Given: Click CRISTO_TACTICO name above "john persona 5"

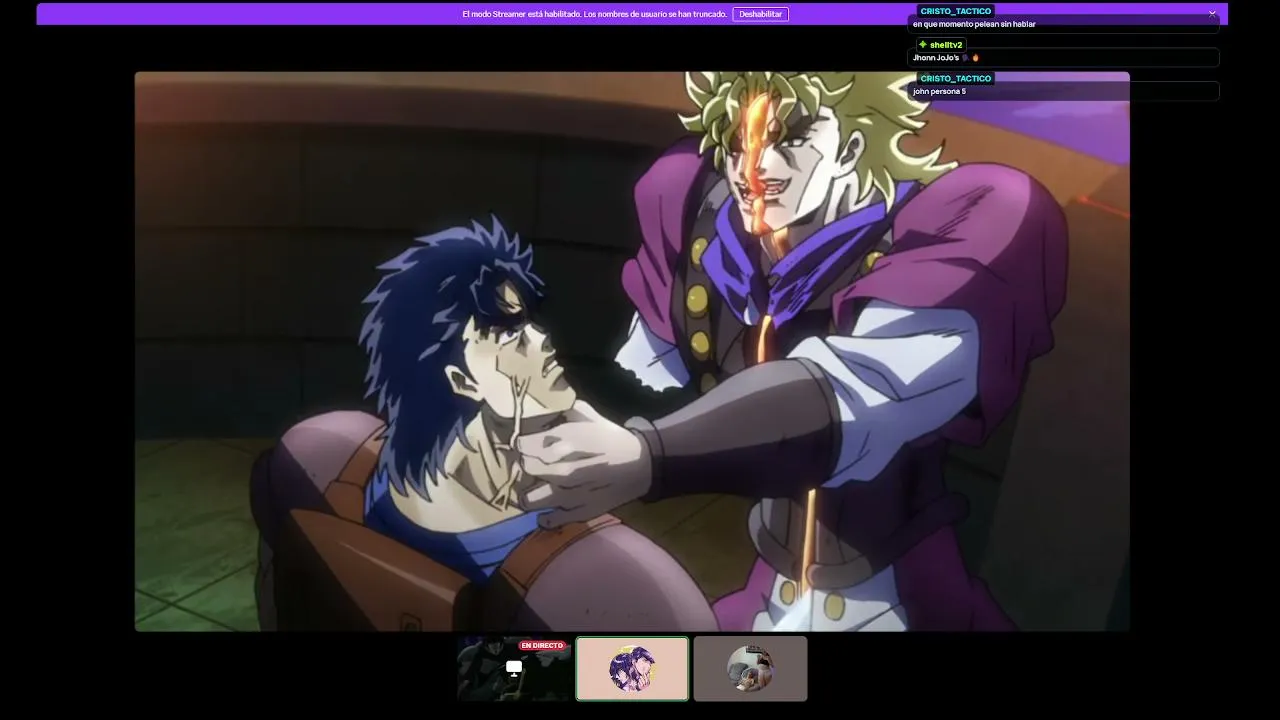Looking at the screenshot, I should coord(956,78).
